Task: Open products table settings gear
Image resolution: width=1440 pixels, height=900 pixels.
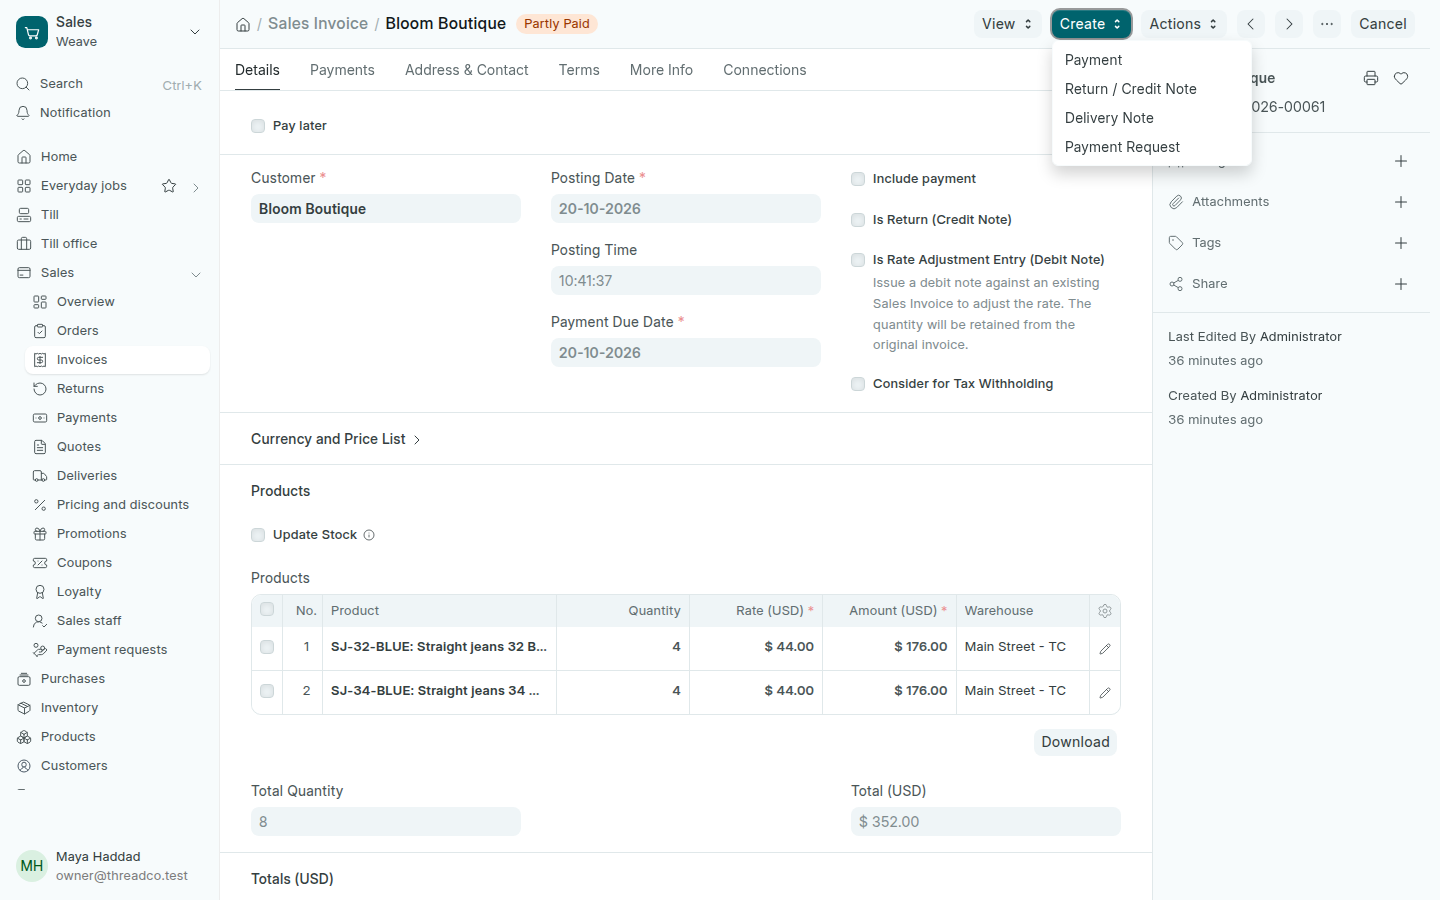Action: [x=1105, y=611]
